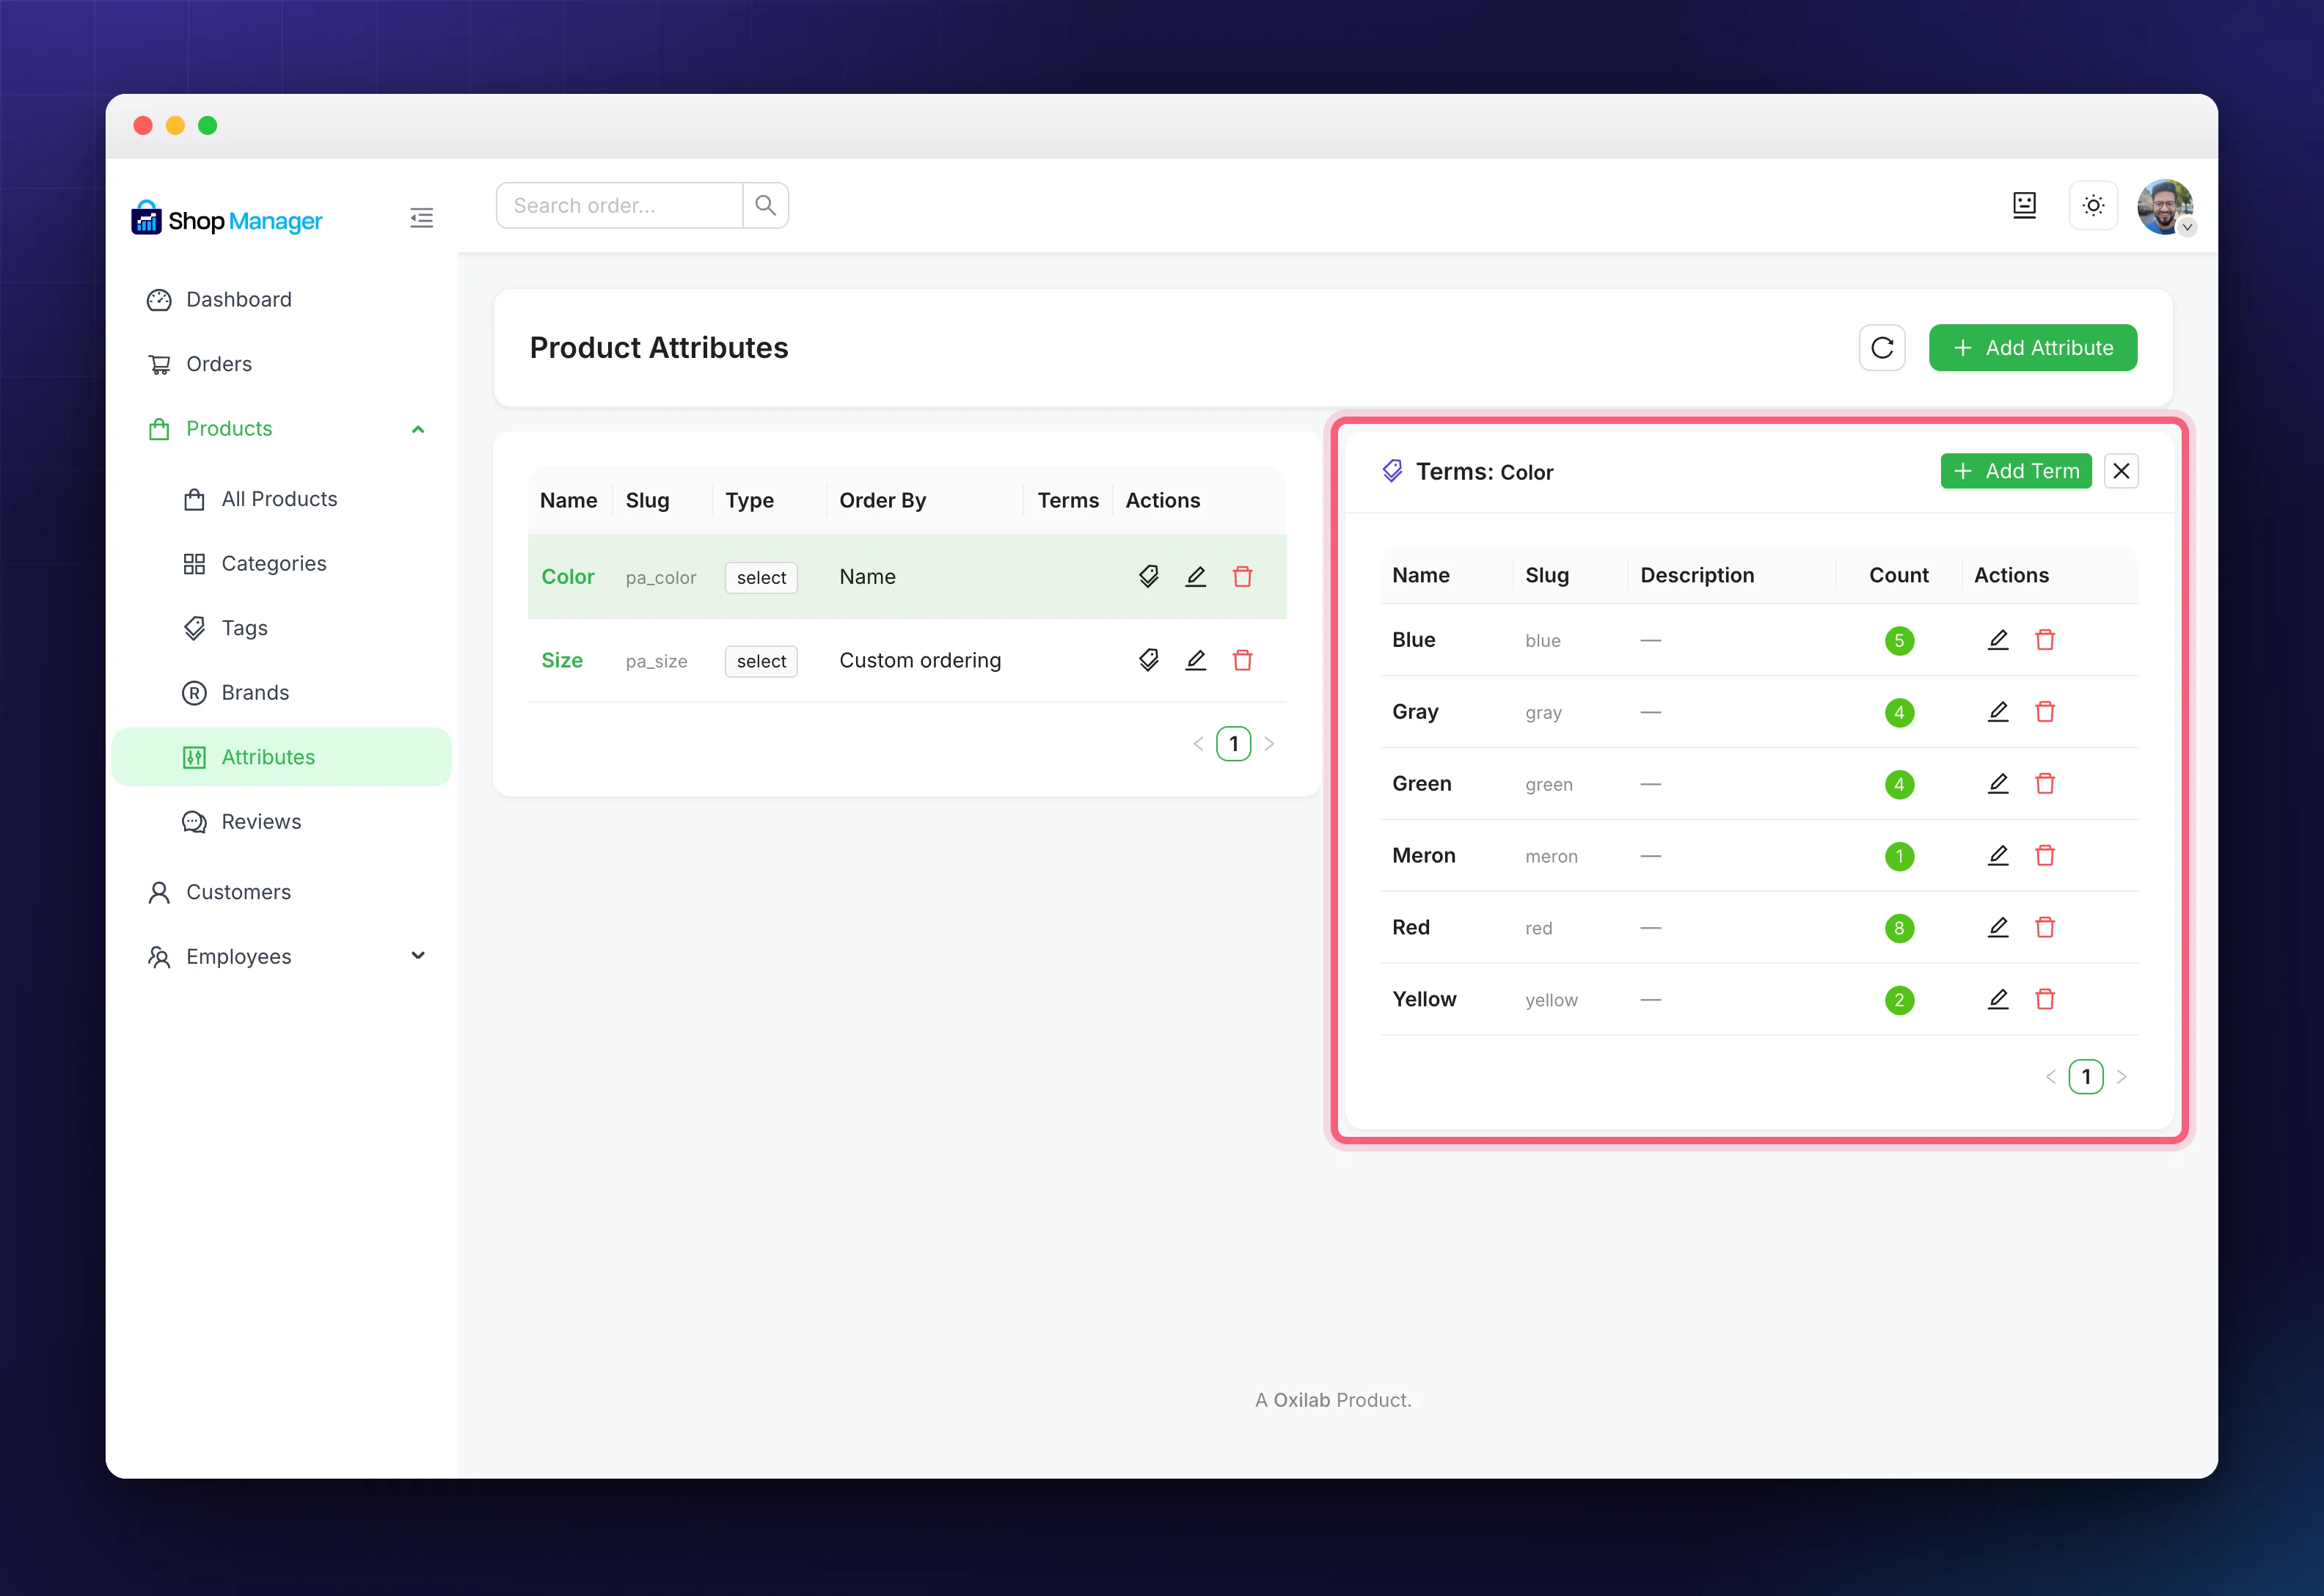Edit the Color attribute
Image resolution: width=2324 pixels, height=1596 pixels.
1196,576
